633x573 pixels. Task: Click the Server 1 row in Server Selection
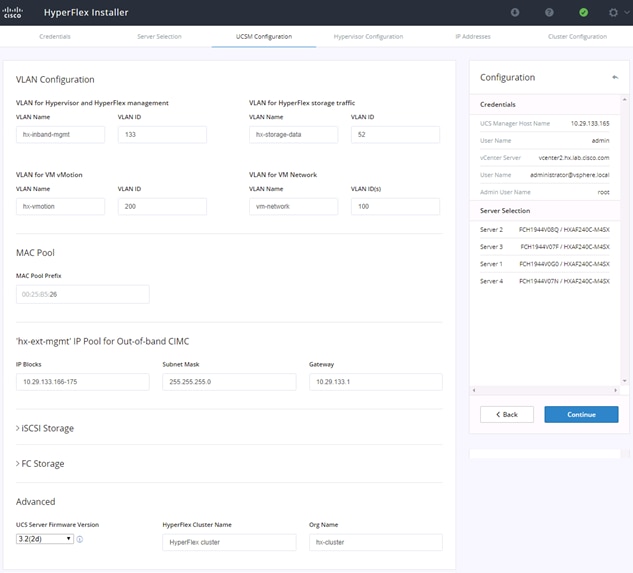point(545,264)
